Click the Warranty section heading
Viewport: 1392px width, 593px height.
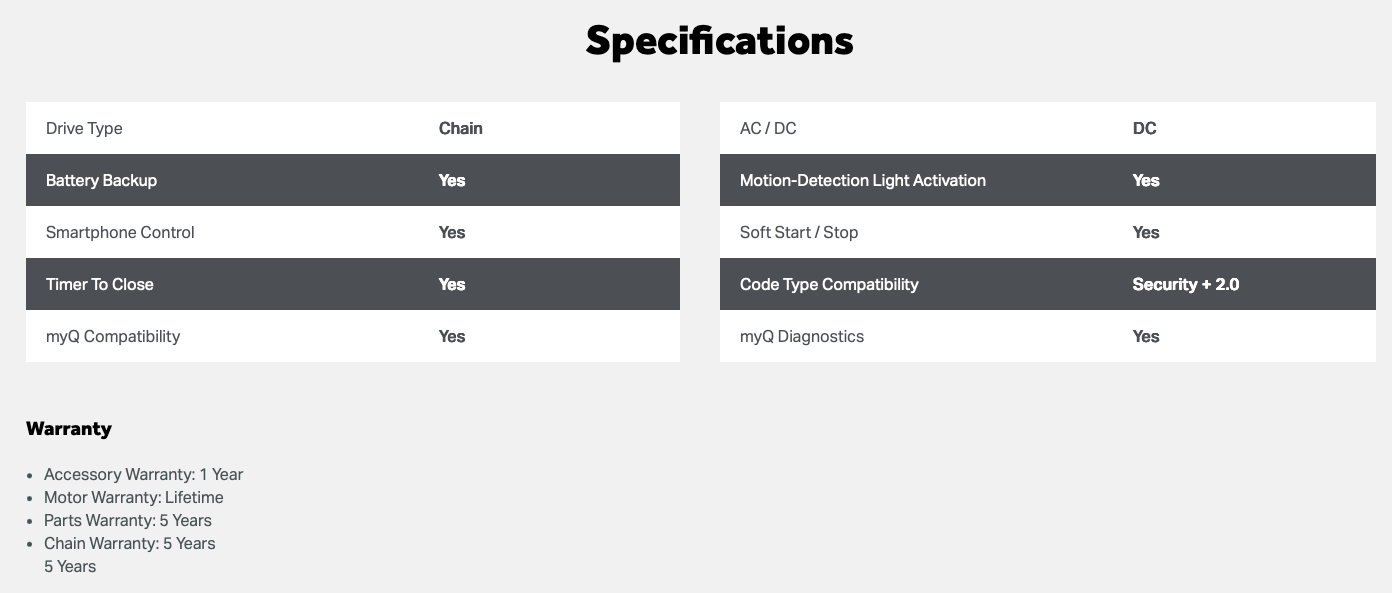(x=69, y=428)
